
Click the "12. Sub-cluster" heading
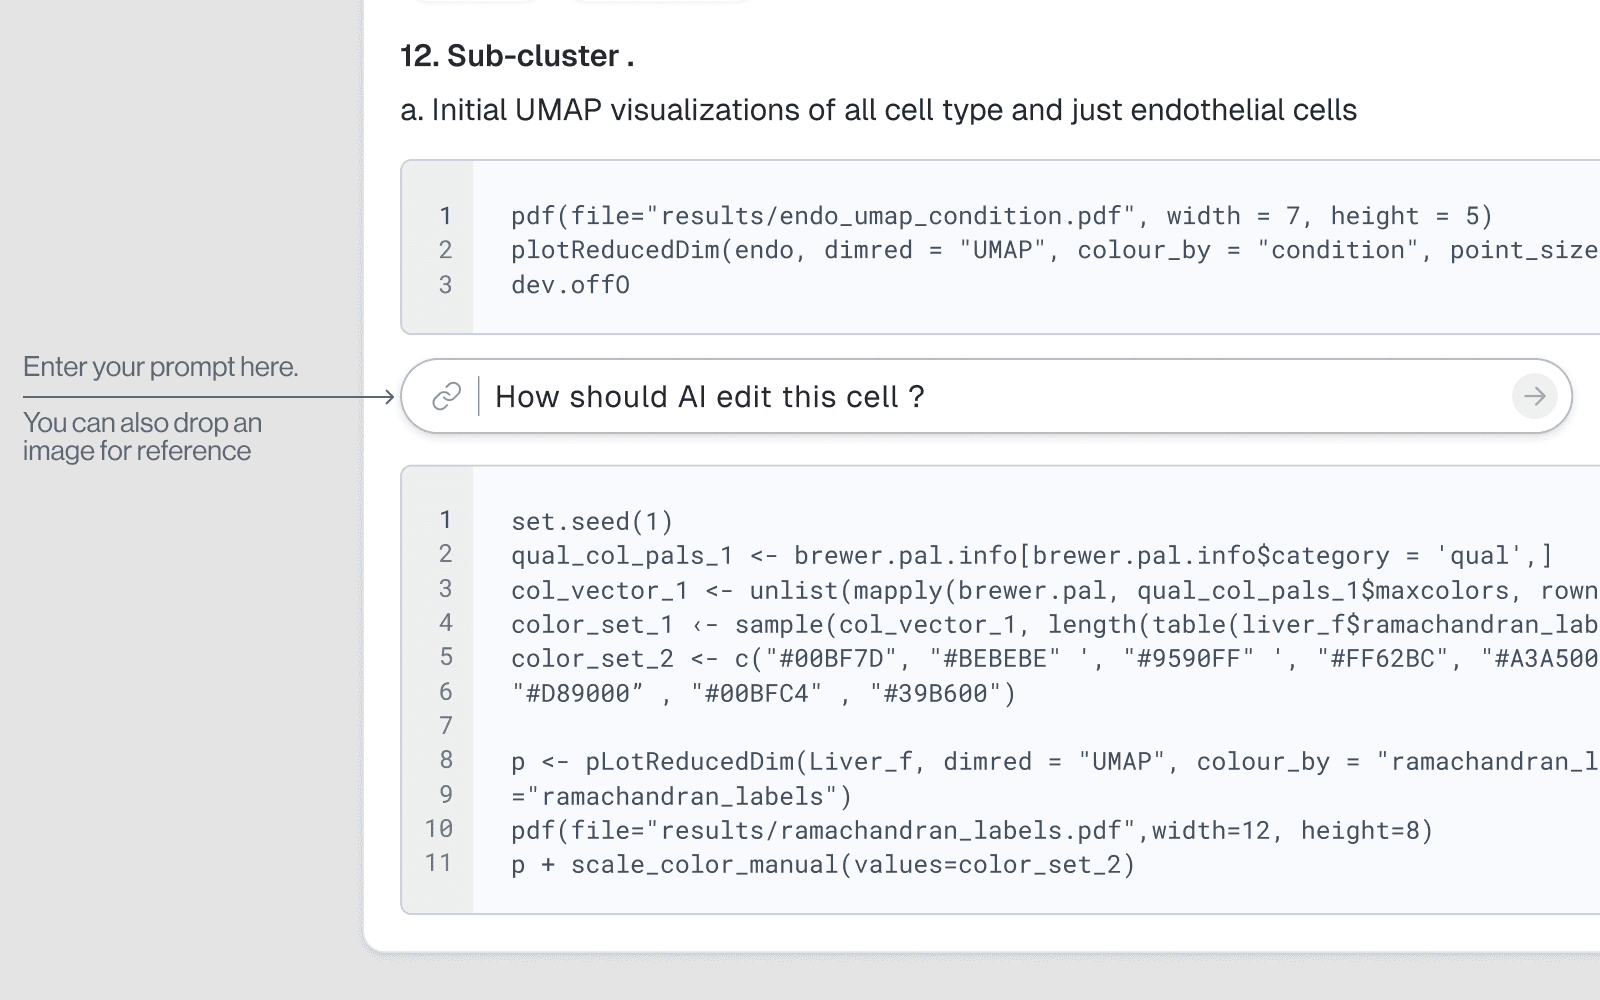click(x=517, y=56)
